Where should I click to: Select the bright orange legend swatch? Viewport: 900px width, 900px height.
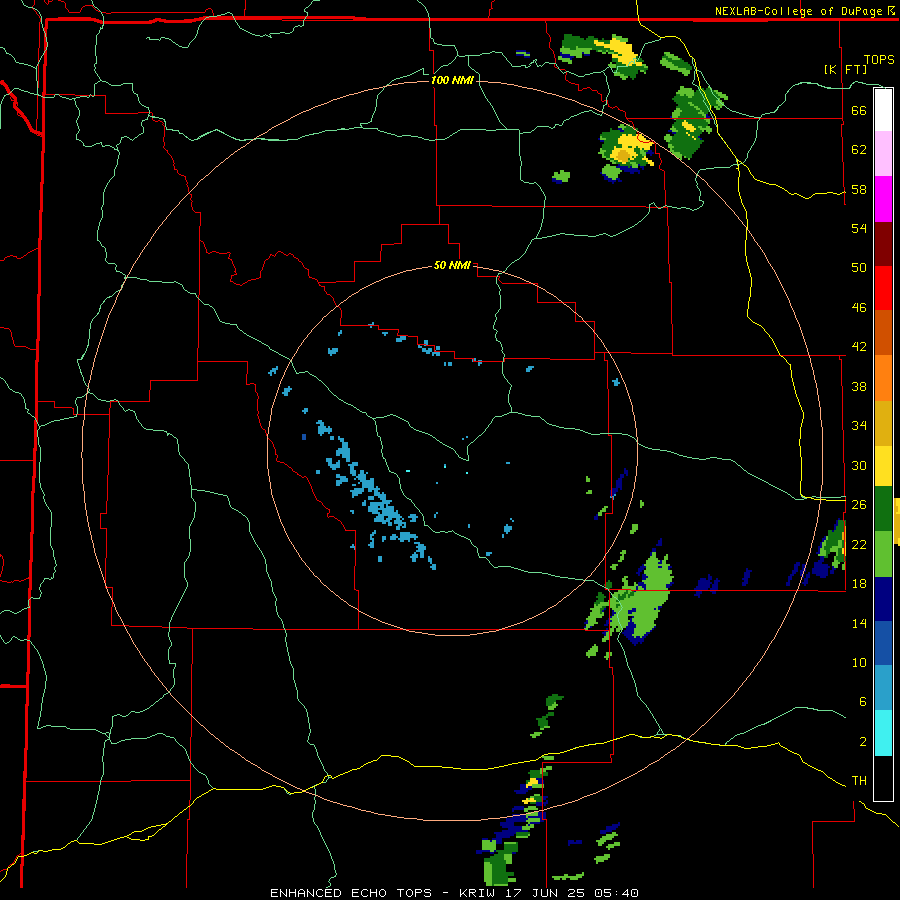pyautogui.click(x=883, y=377)
